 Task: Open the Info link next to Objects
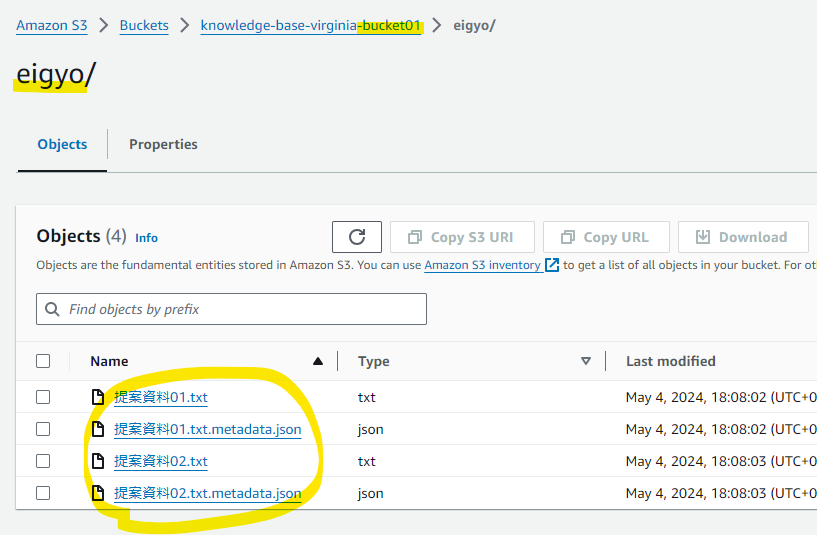click(x=146, y=238)
